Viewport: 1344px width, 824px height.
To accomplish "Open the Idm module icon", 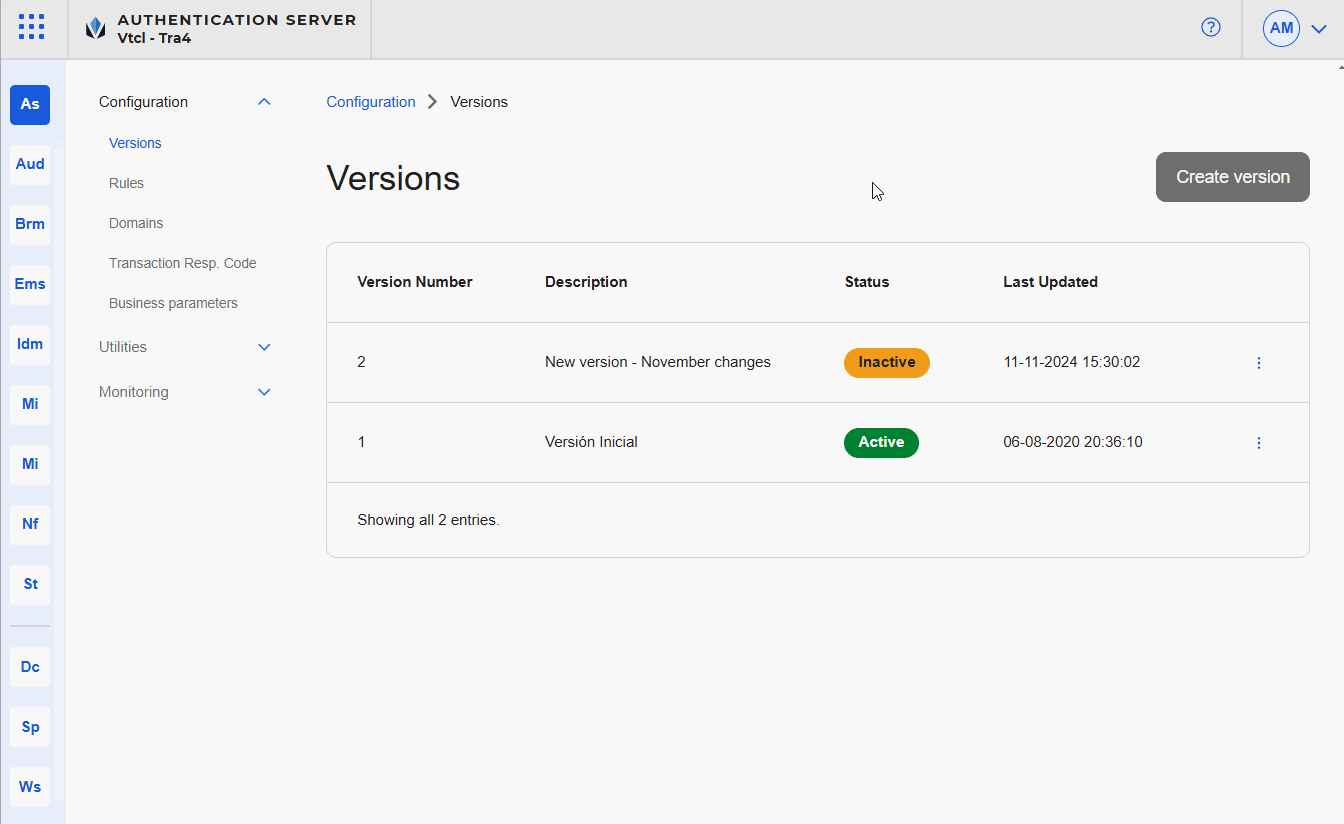I will click(x=30, y=344).
